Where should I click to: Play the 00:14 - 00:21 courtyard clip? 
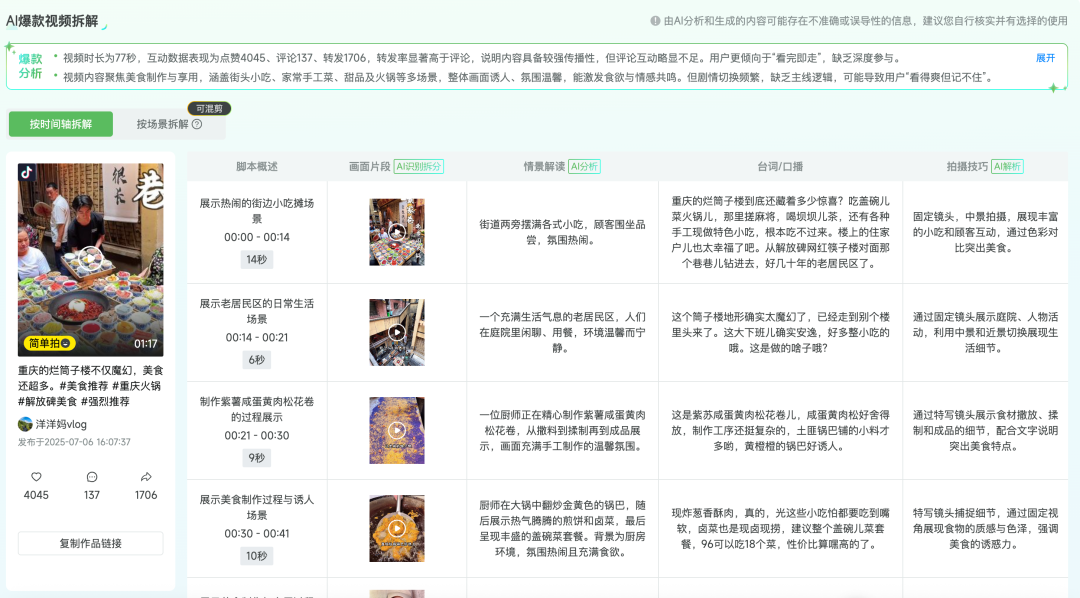click(x=397, y=332)
